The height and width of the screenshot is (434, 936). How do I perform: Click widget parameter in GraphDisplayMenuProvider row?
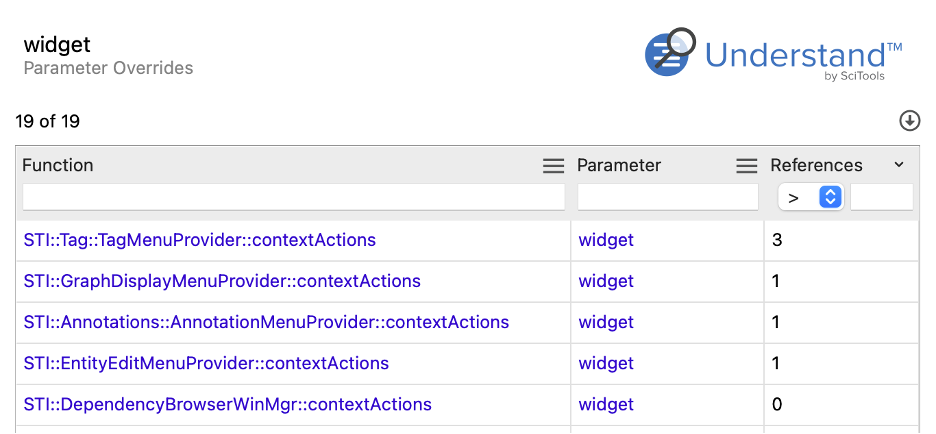pyautogui.click(x=606, y=281)
